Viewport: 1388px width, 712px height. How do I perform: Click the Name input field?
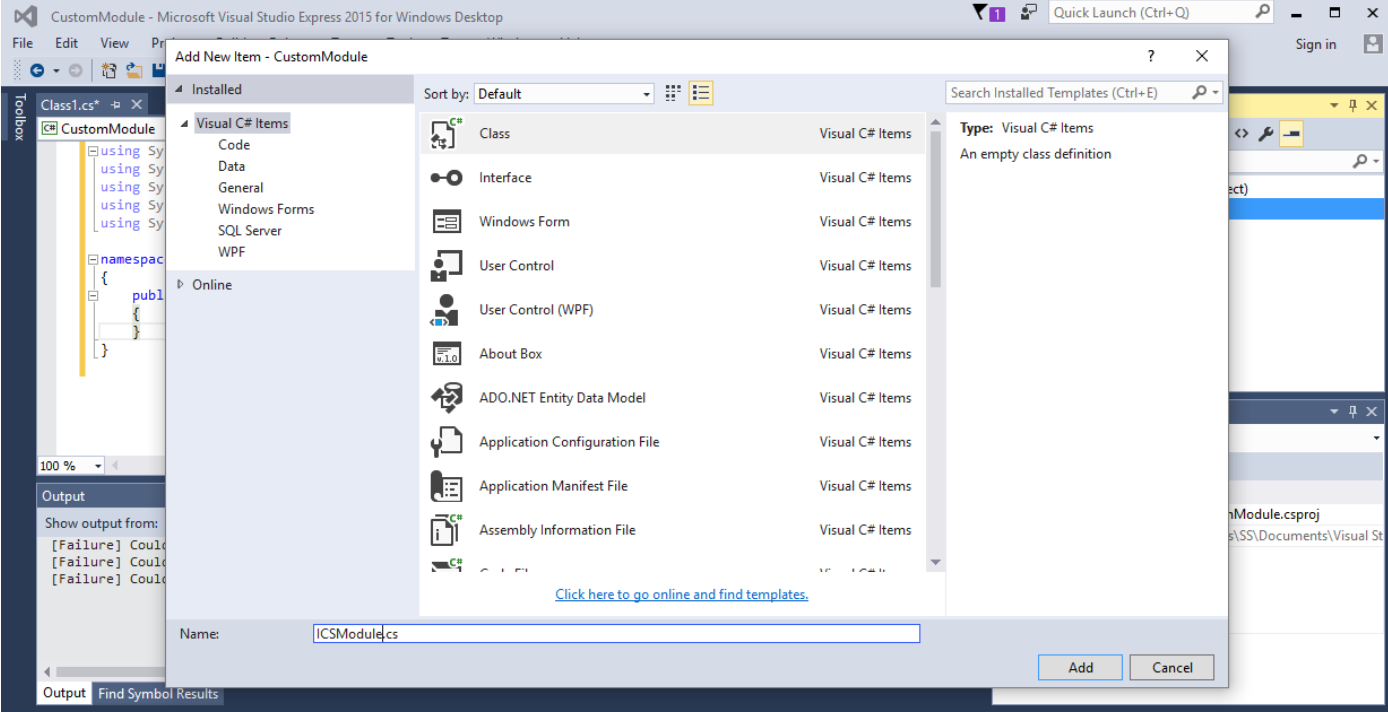coord(616,633)
